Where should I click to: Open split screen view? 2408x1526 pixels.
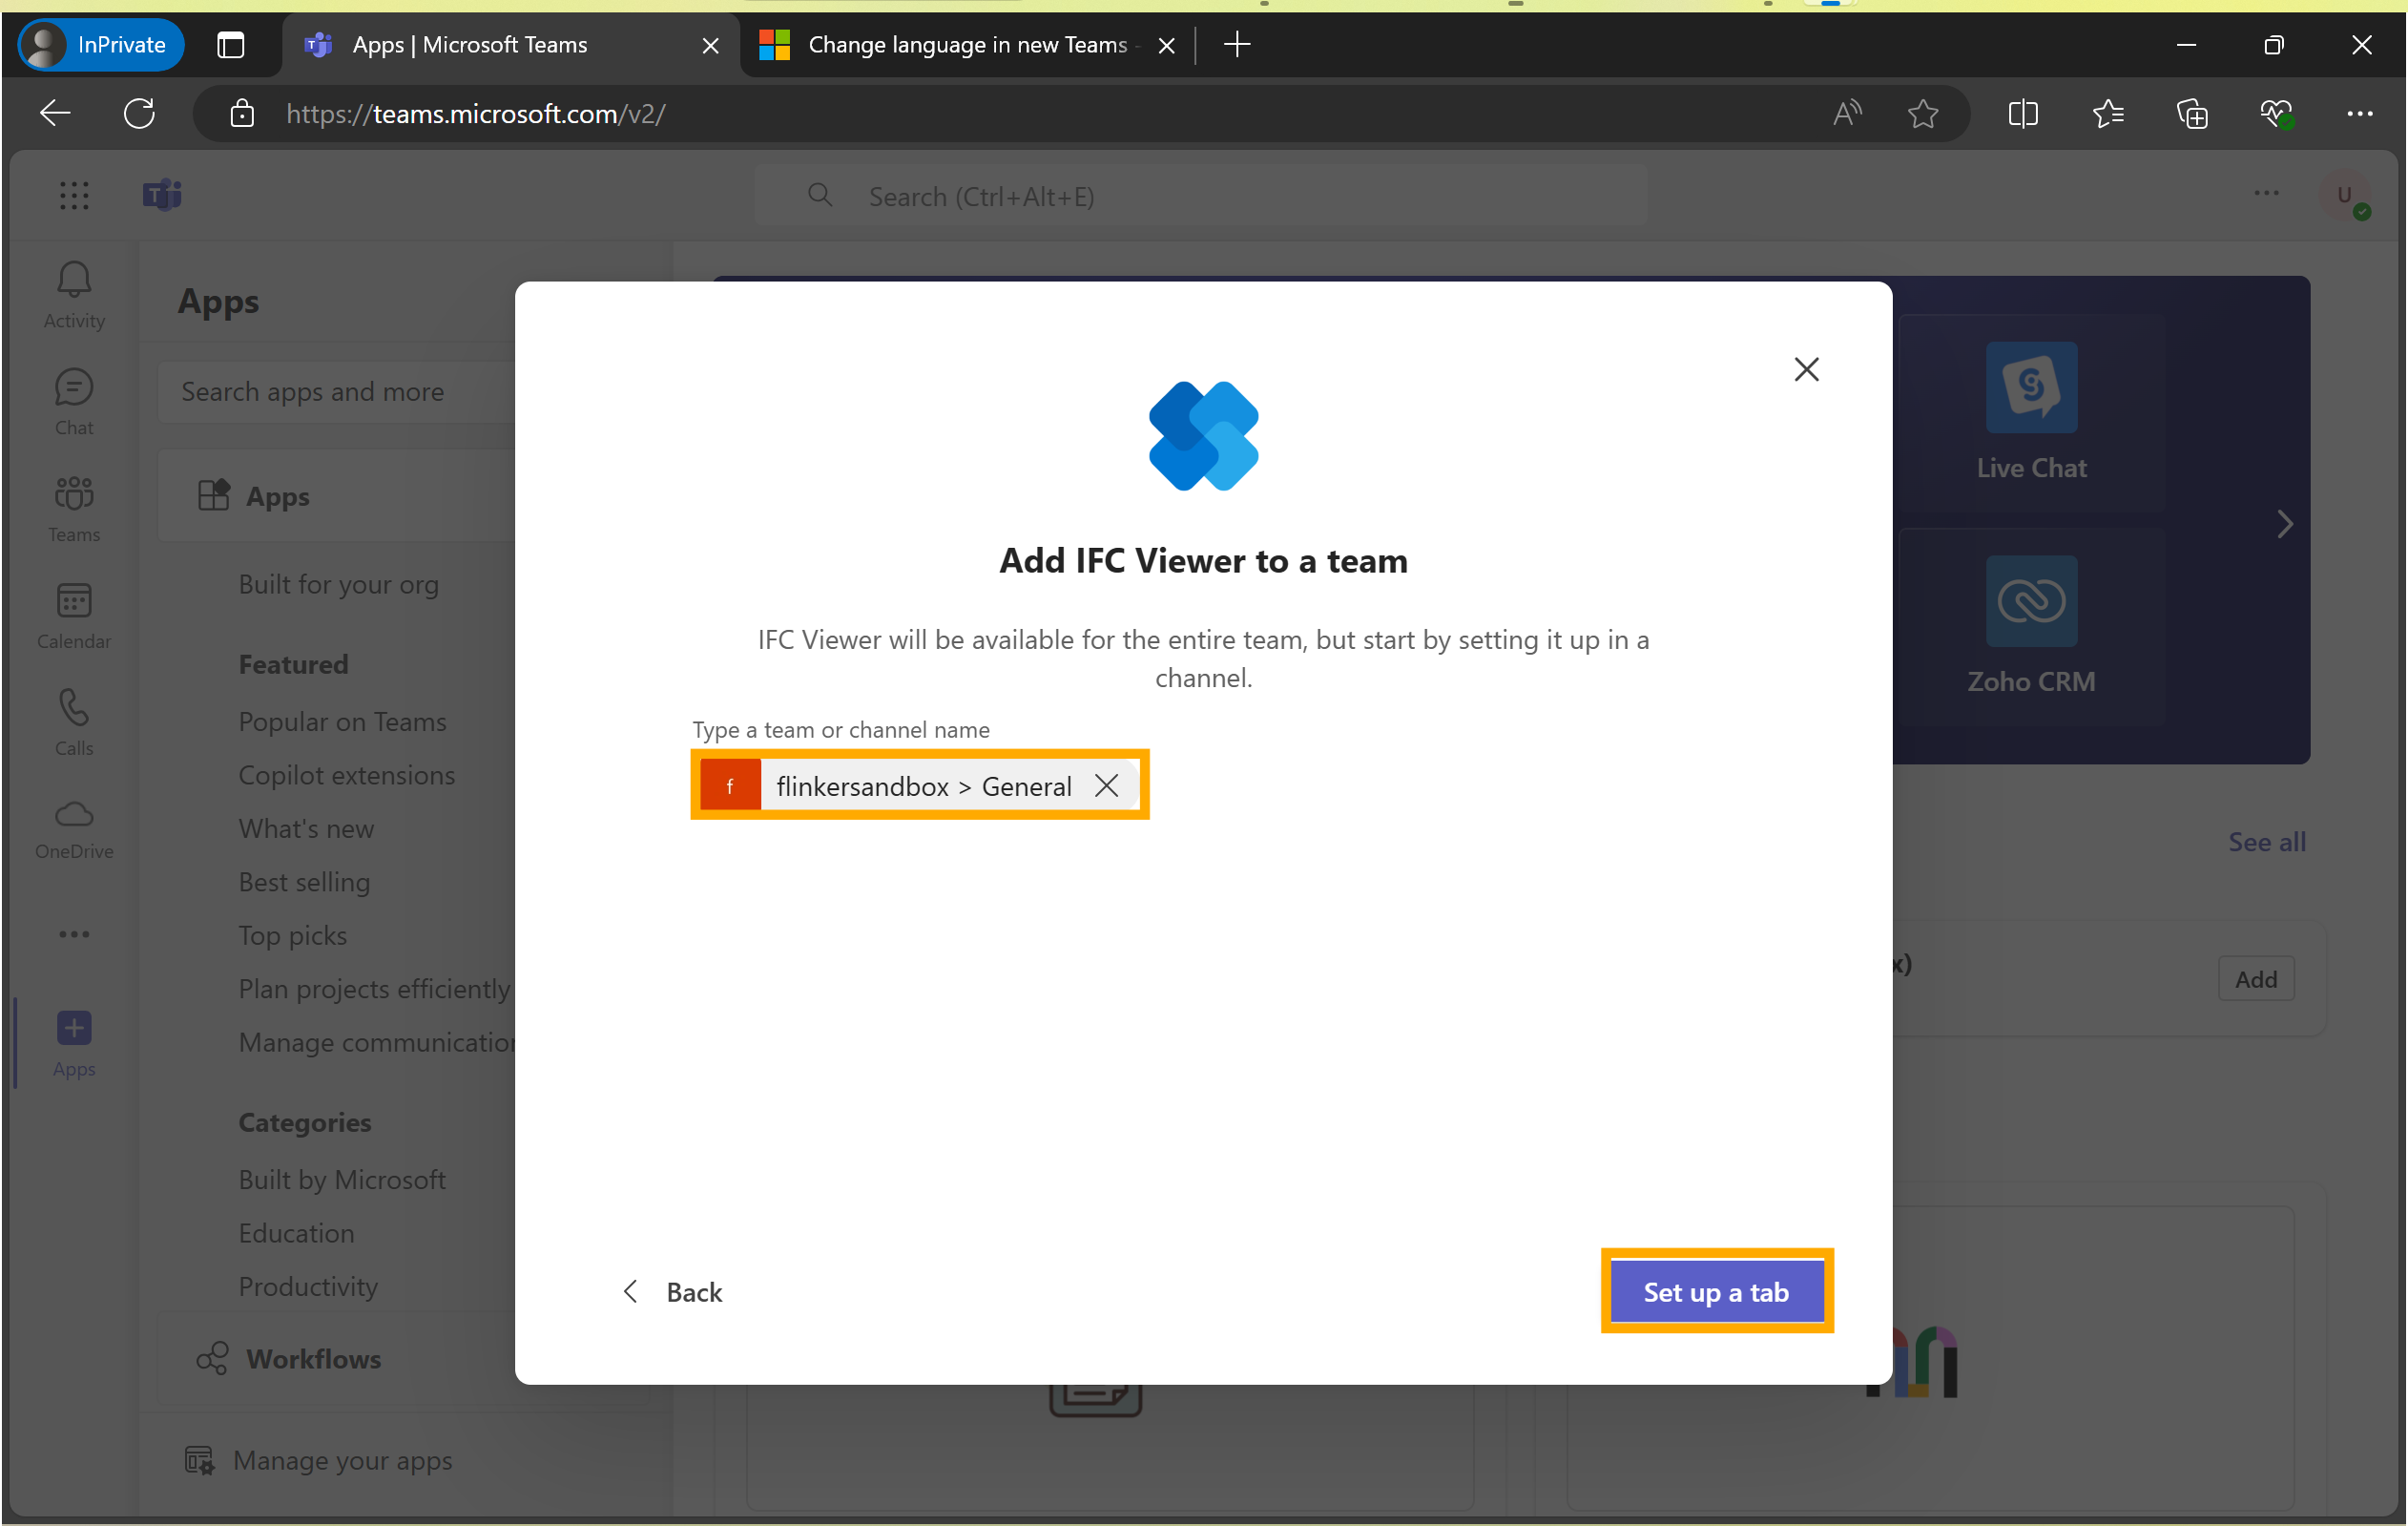2022,113
